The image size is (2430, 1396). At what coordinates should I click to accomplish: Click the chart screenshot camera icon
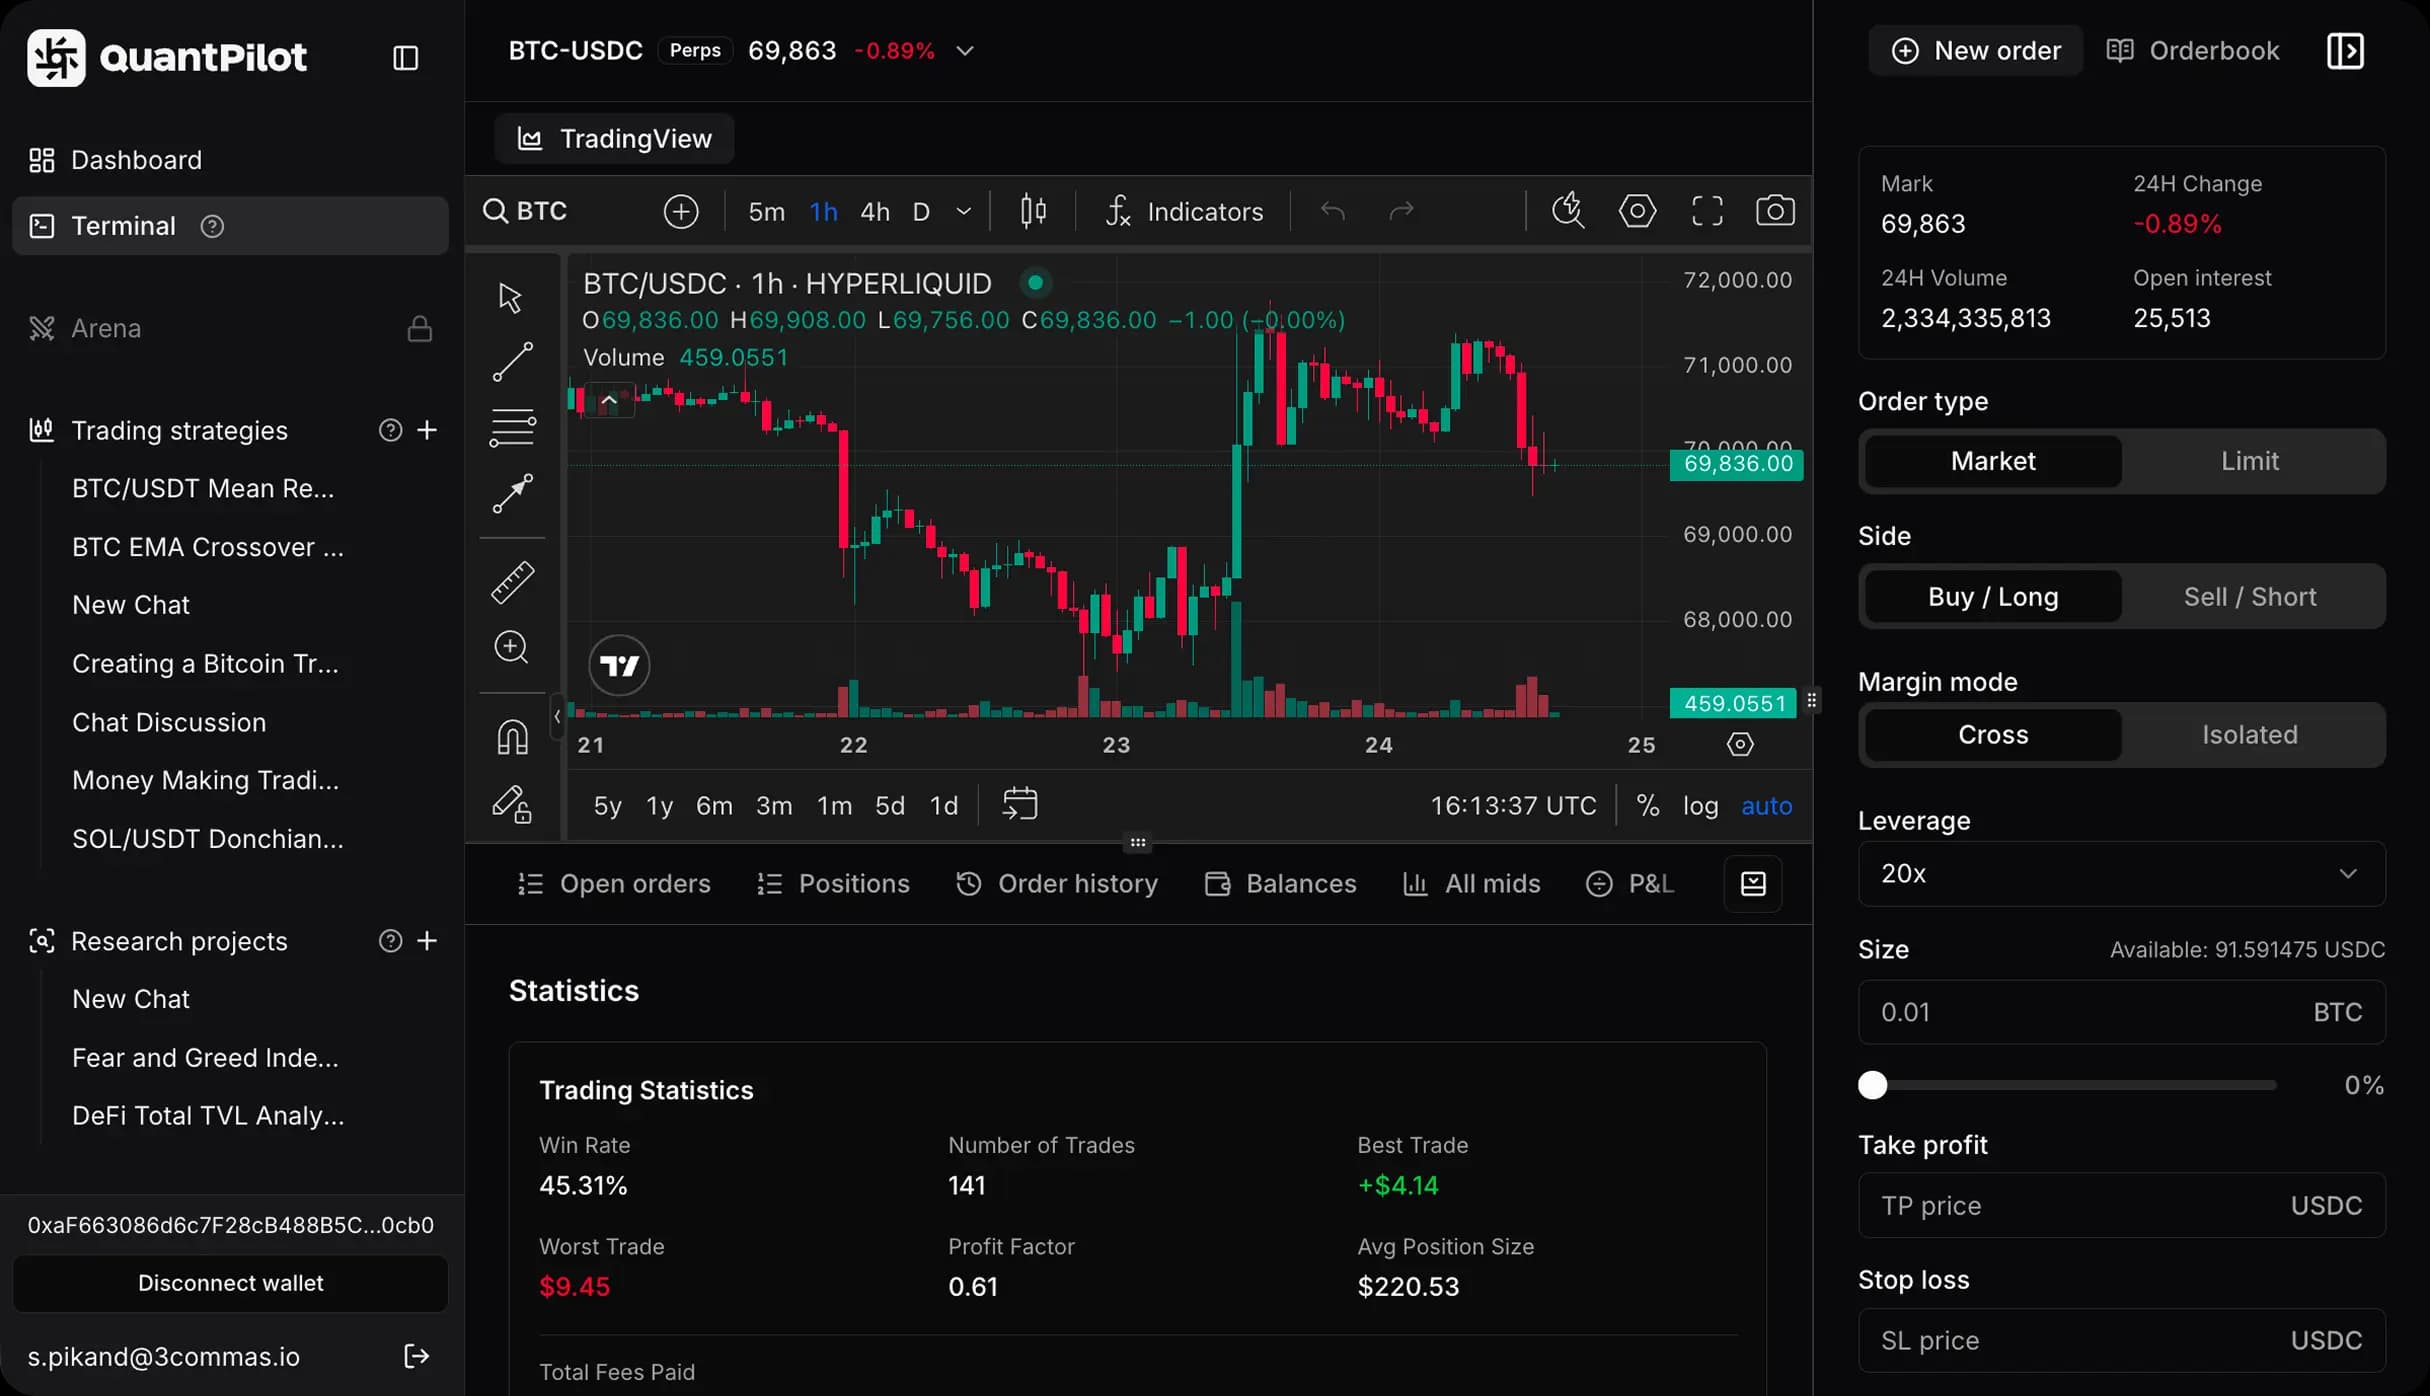click(1775, 211)
